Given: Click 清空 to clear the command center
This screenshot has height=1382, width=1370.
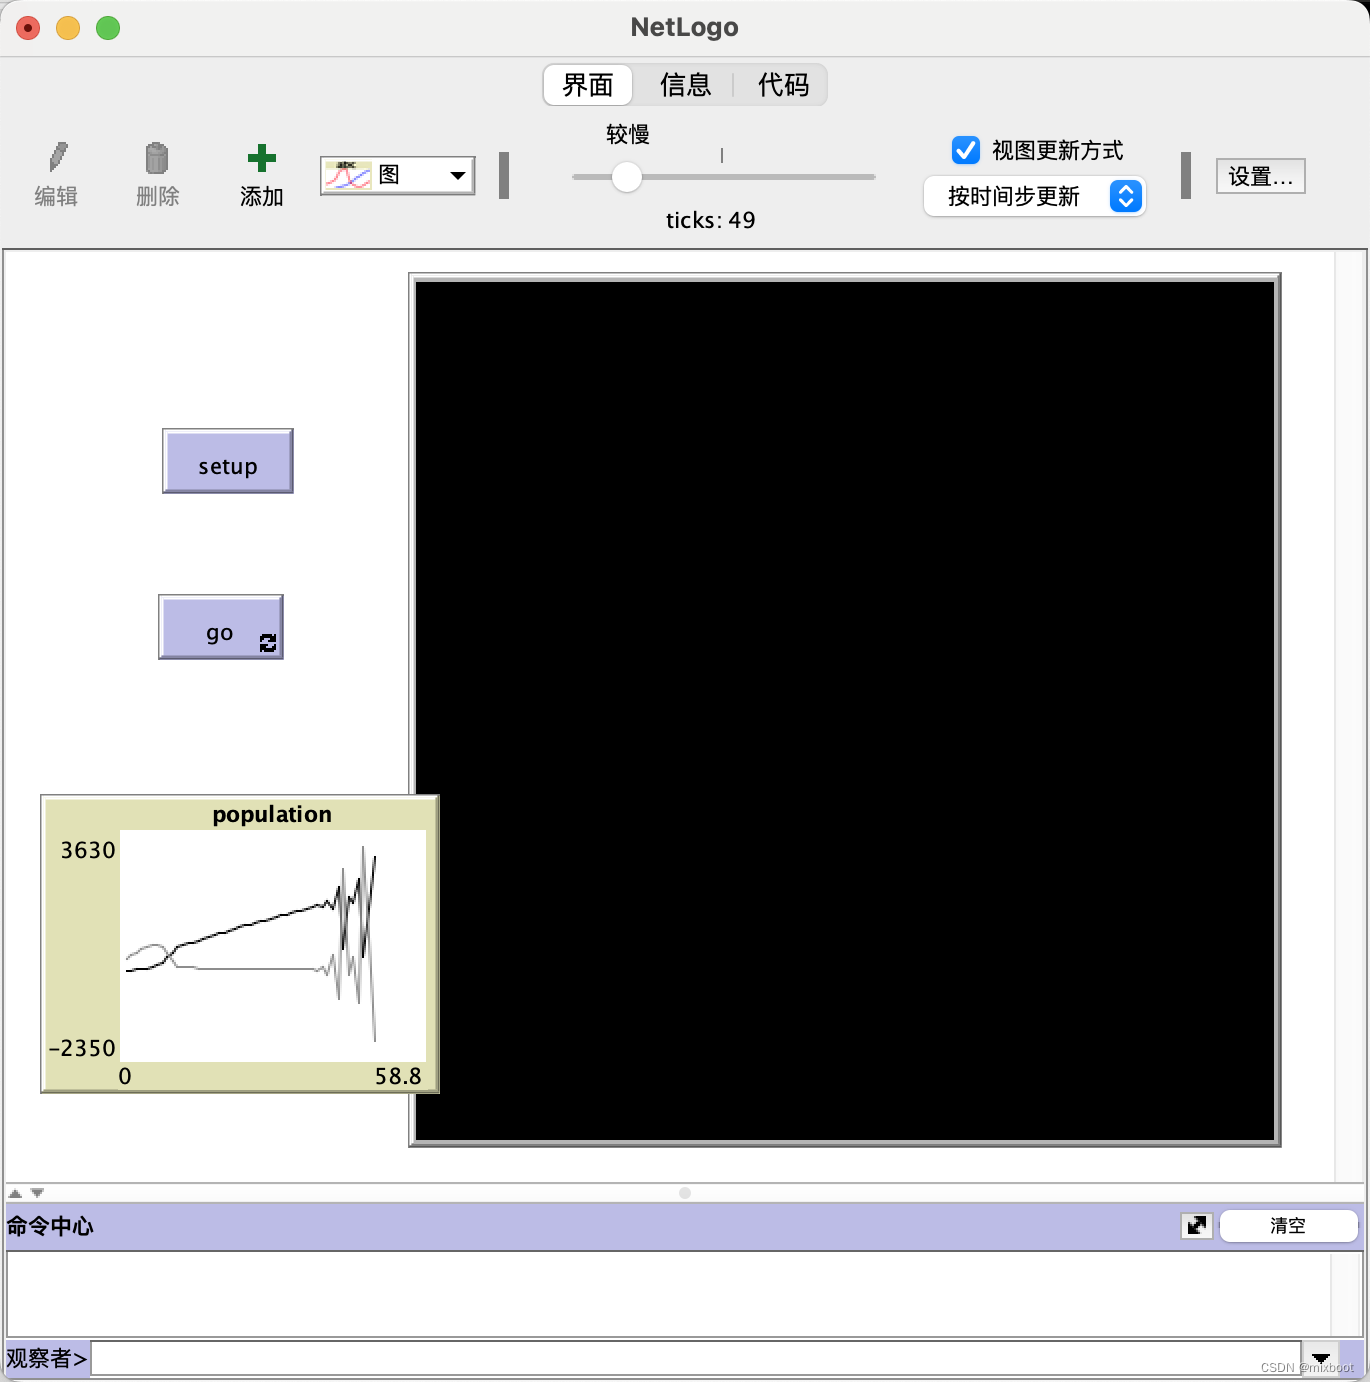Looking at the screenshot, I should (1288, 1225).
